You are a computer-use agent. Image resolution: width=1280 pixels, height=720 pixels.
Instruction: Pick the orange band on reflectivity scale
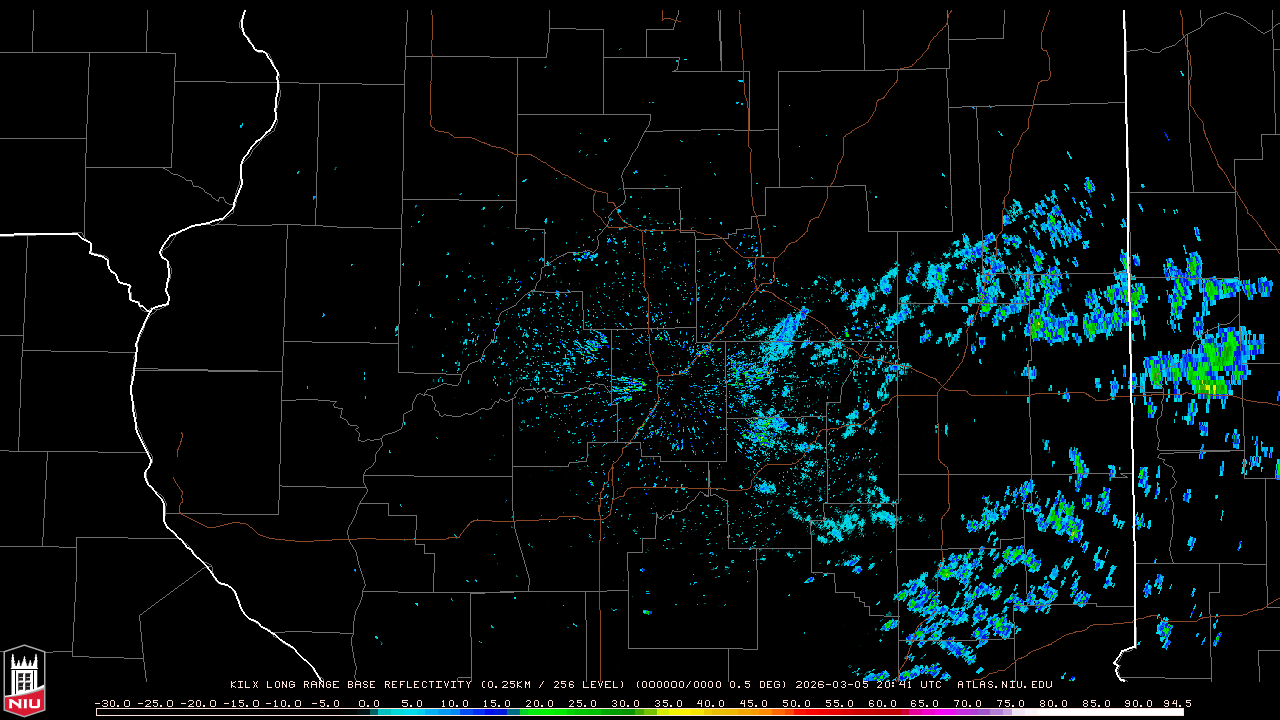(x=760, y=712)
